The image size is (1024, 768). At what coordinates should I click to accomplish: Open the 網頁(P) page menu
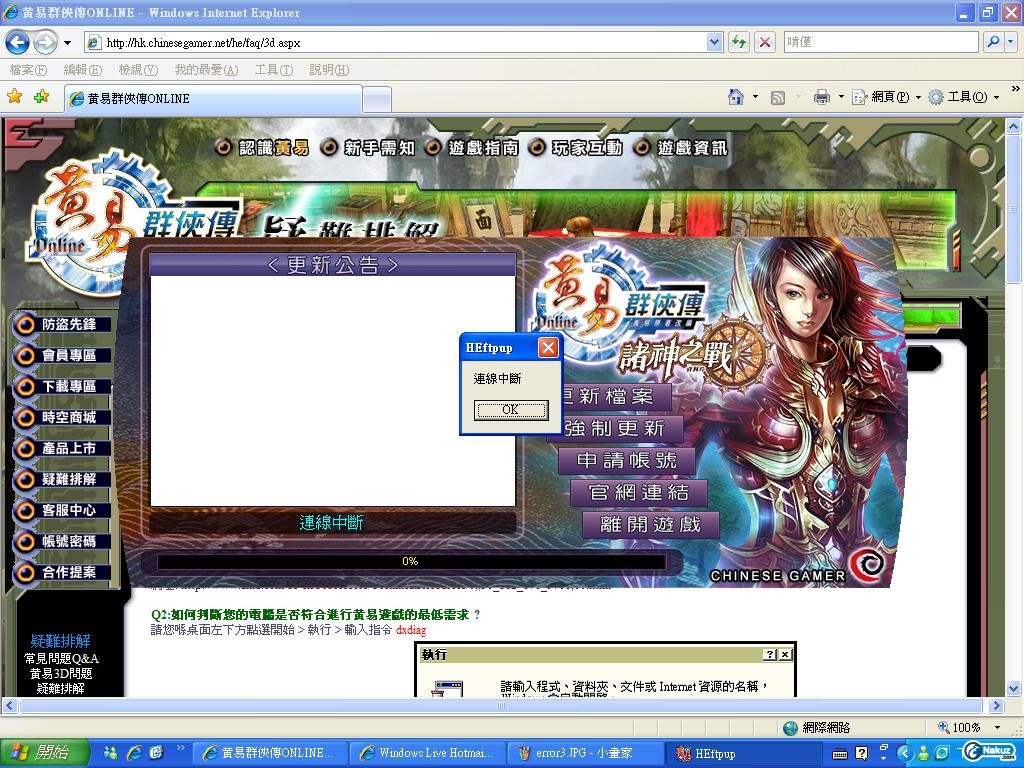click(886, 97)
